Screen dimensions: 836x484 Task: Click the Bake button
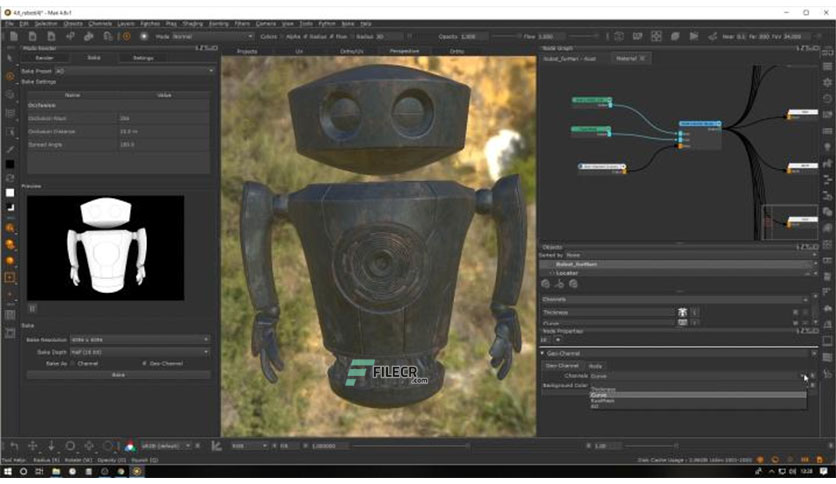pos(118,375)
